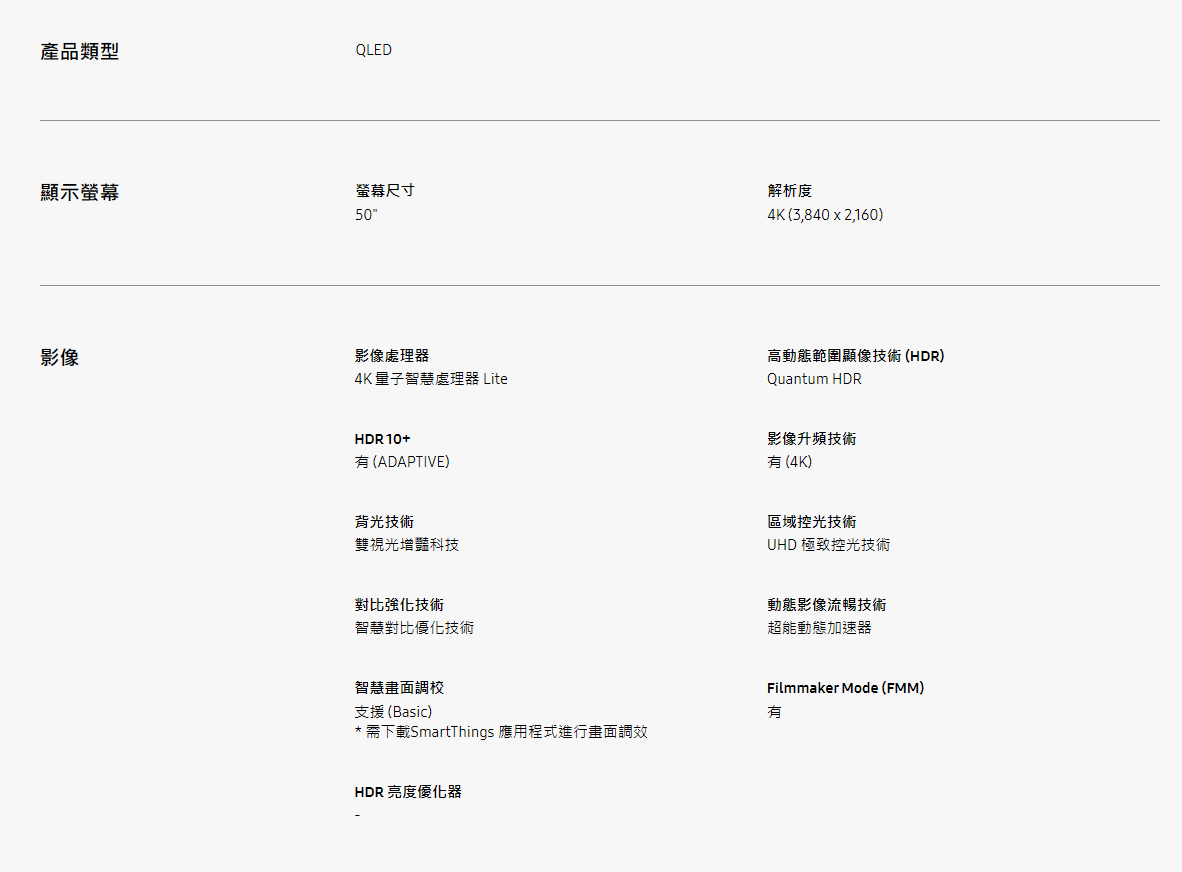Click the SmartThings app footnote text

(501, 732)
